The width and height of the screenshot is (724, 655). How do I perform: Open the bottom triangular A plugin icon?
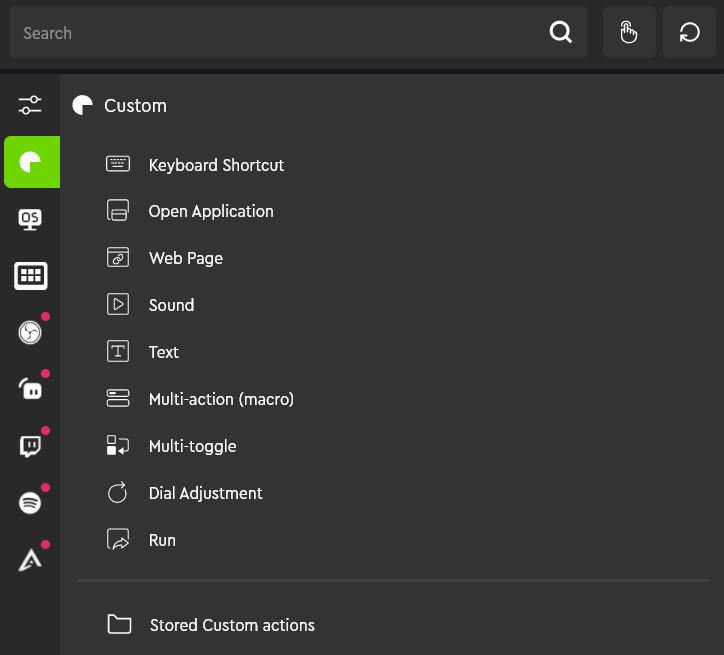(30, 560)
